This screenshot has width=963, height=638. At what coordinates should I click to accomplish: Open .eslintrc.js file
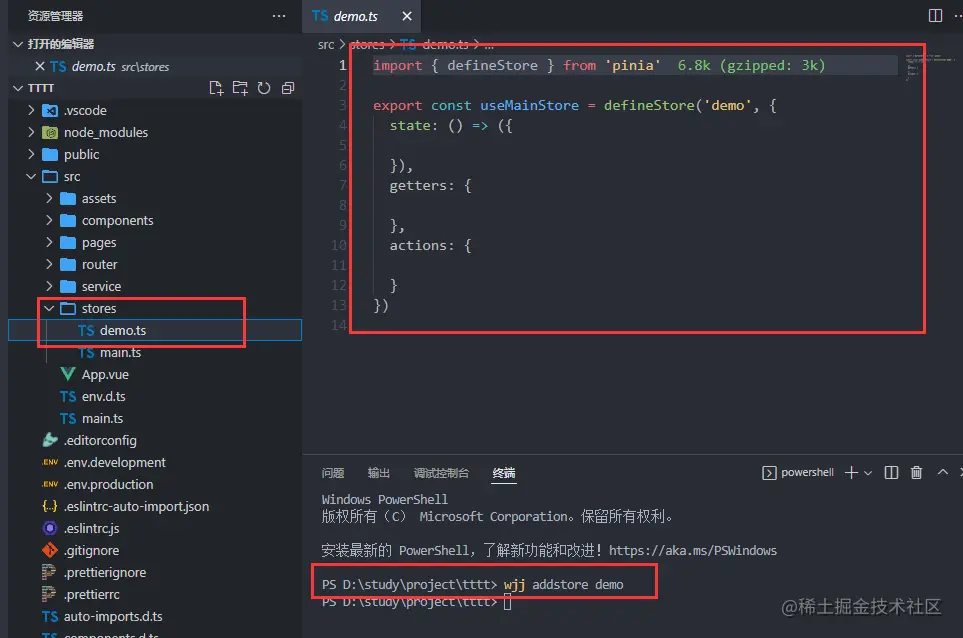pos(155,529)
